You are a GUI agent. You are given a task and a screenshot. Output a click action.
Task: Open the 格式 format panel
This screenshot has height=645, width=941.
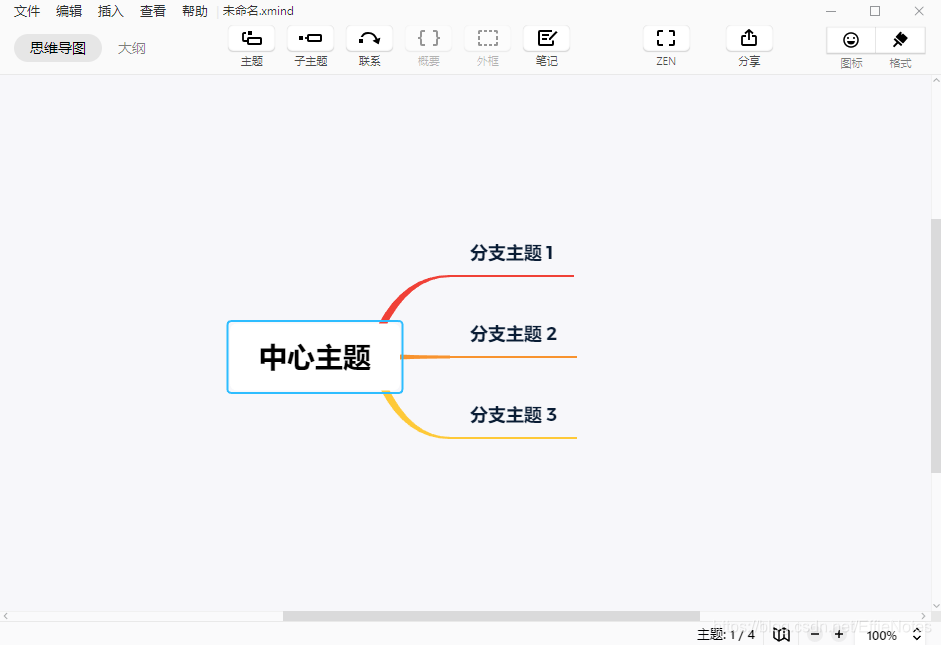[x=900, y=40]
